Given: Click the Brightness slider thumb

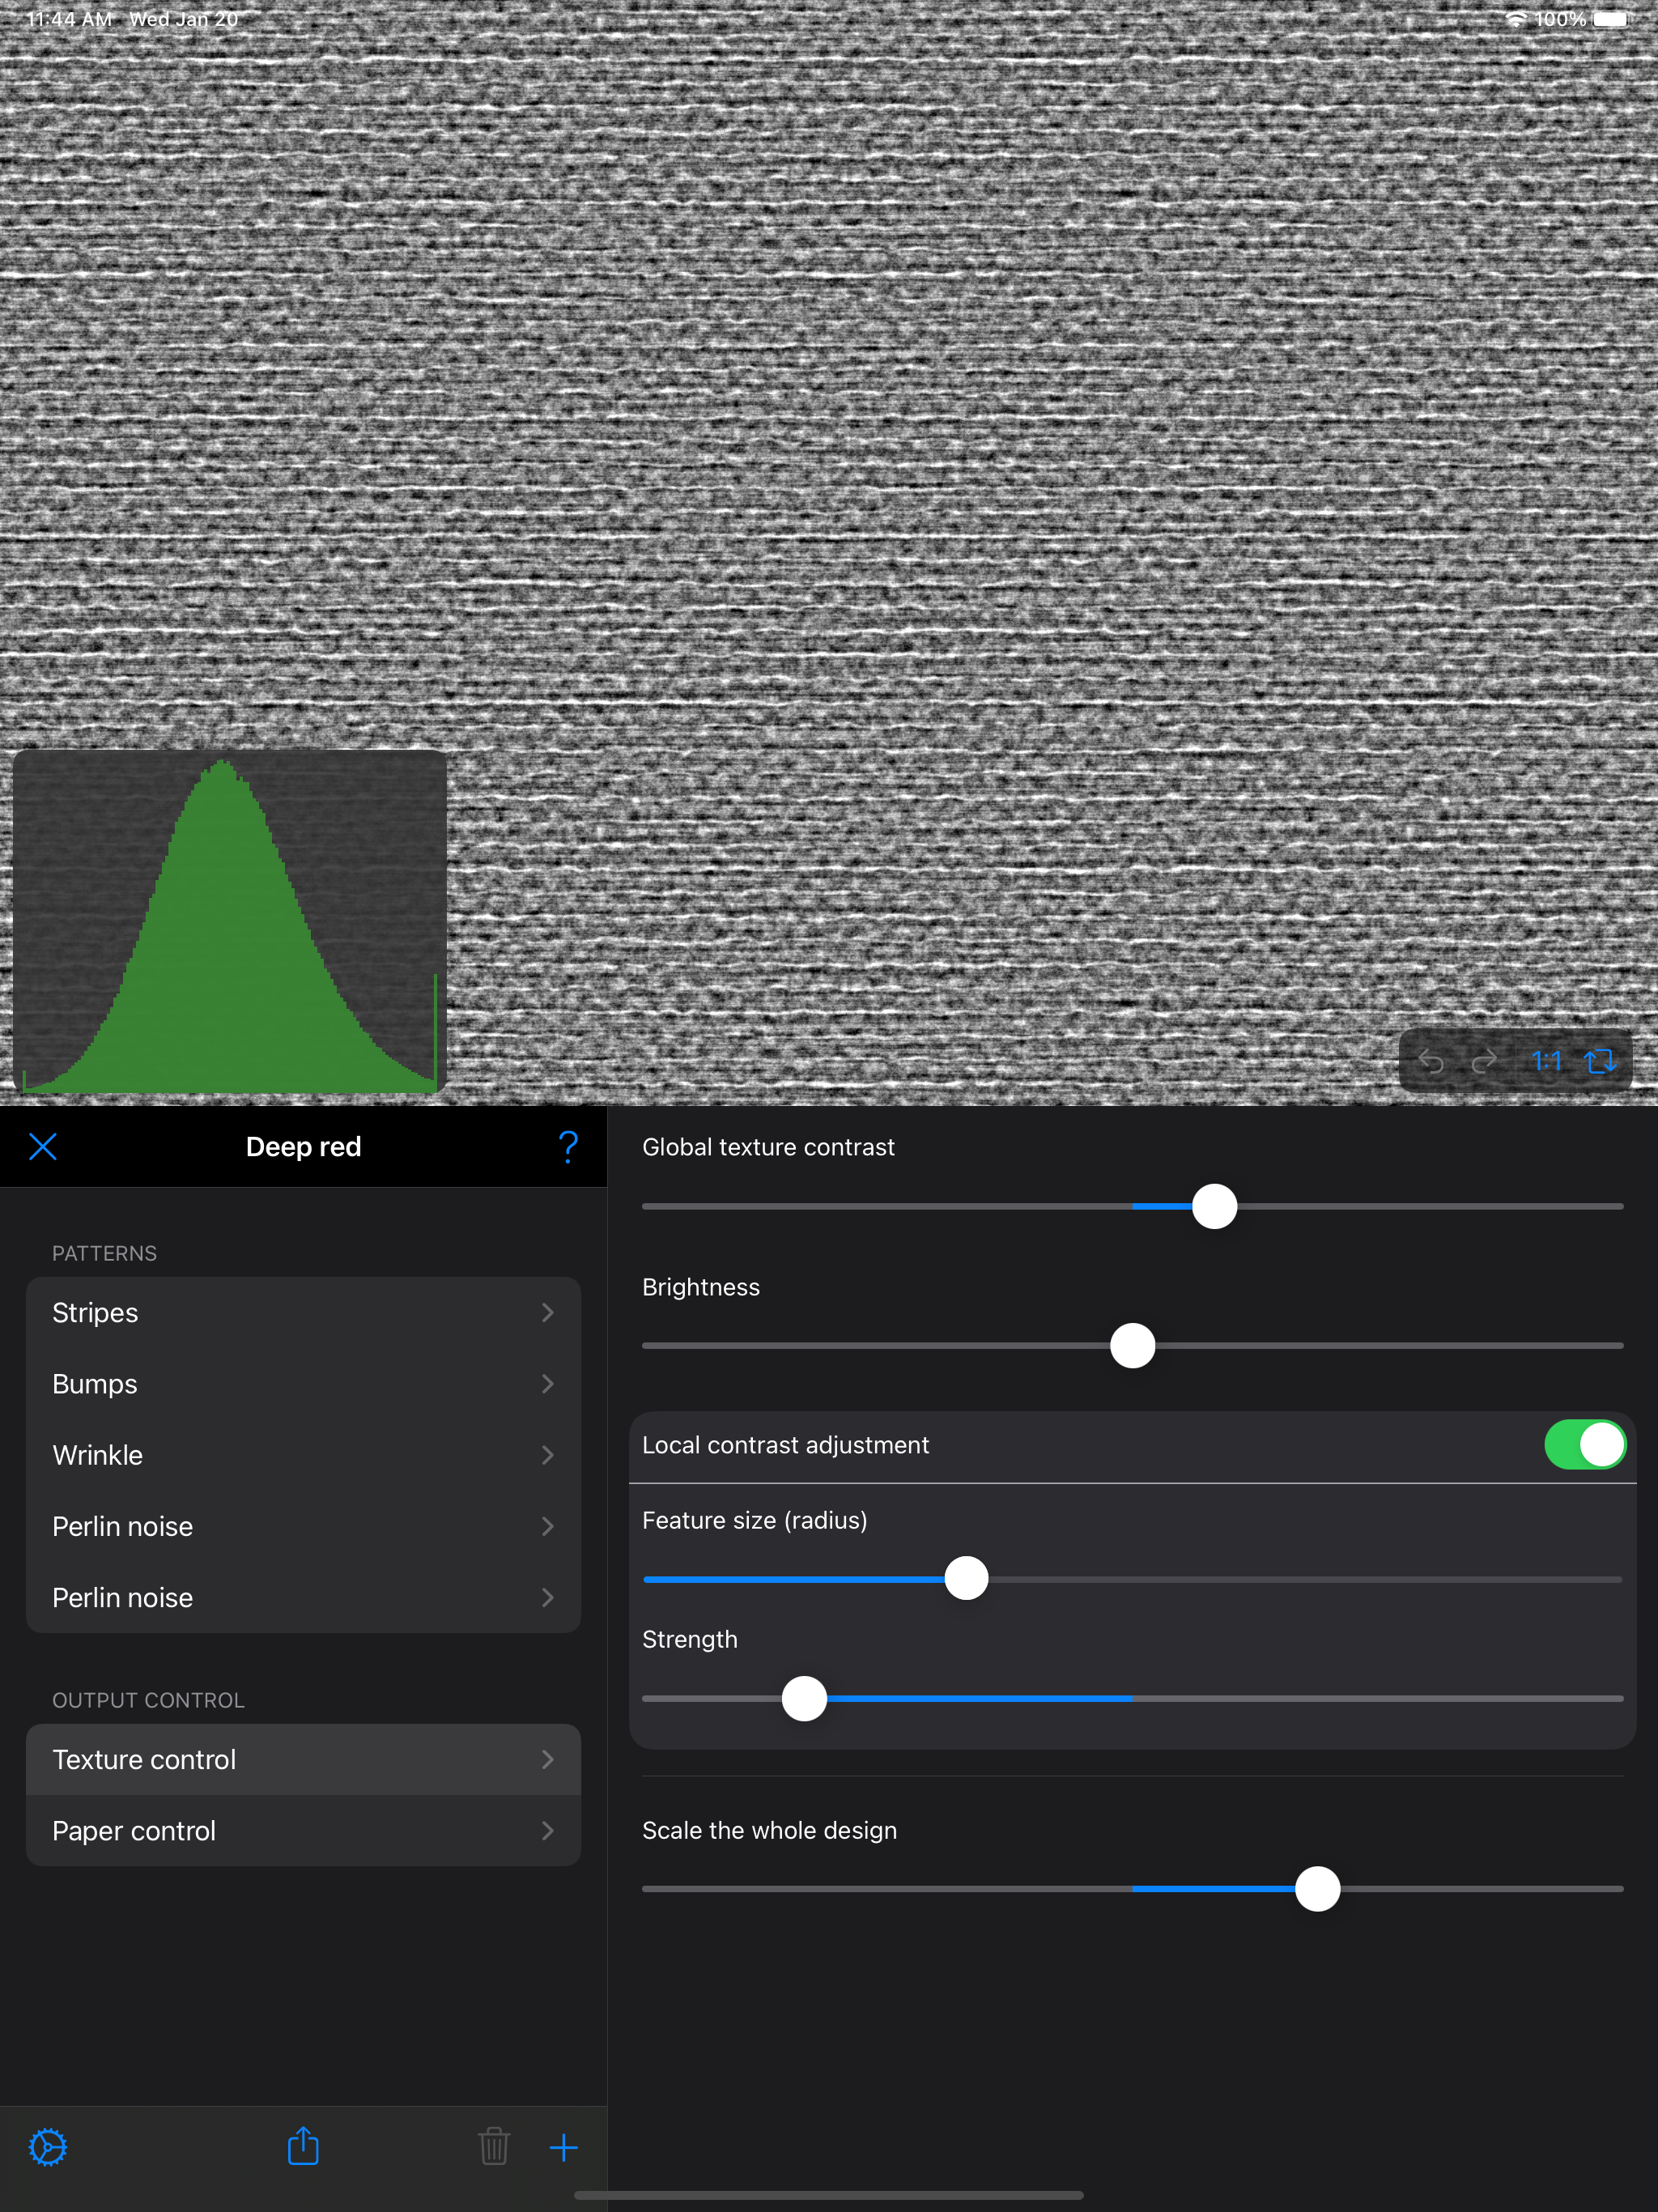Looking at the screenshot, I should coord(1132,1346).
